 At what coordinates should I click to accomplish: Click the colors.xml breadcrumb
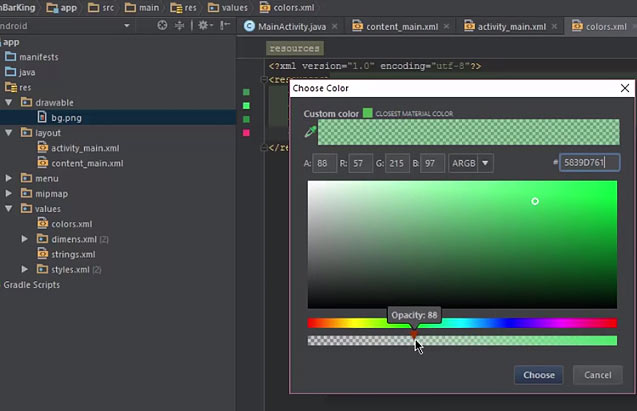(x=287, y=7)
